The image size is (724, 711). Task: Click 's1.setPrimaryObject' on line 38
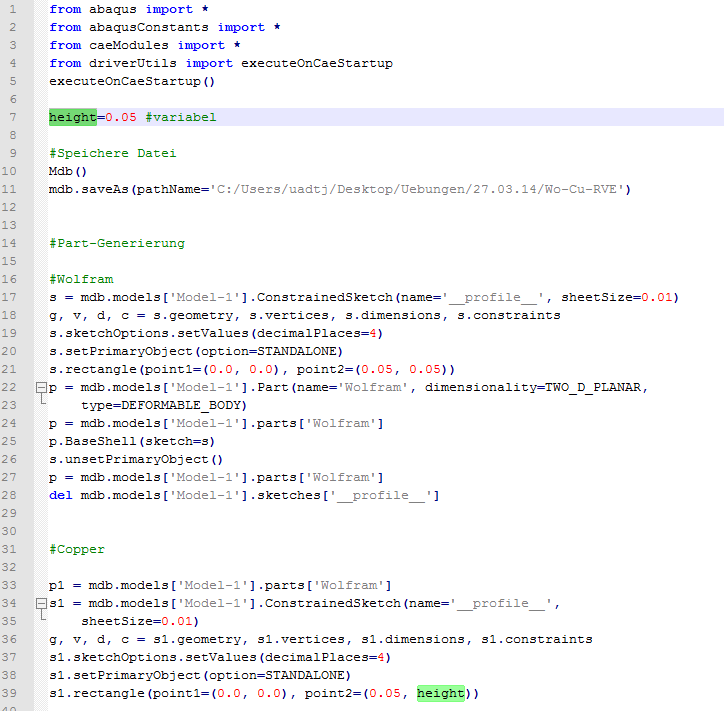[125, 675]
